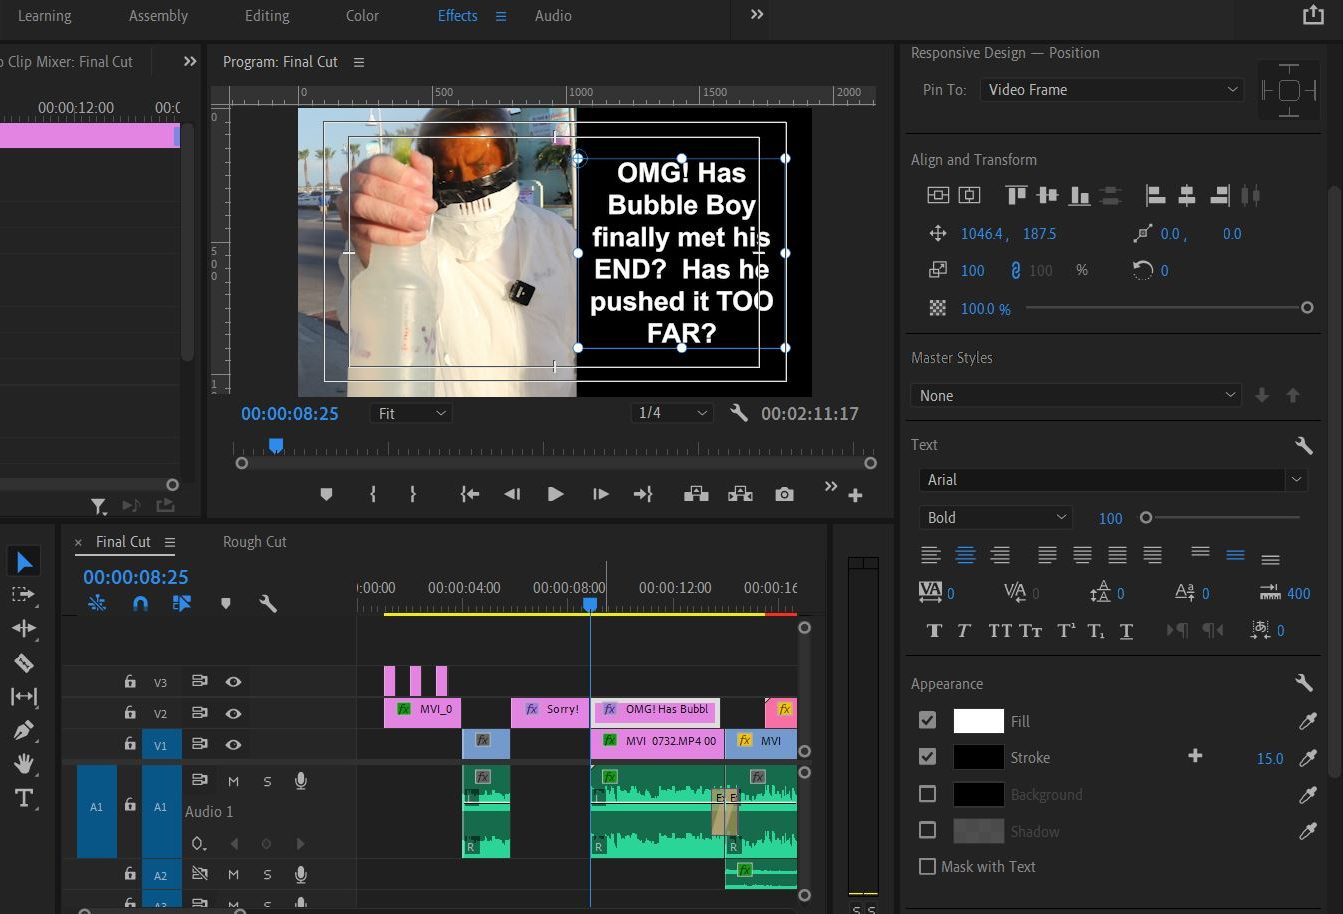Select the Sorry! clip on V2

(550, 713)
